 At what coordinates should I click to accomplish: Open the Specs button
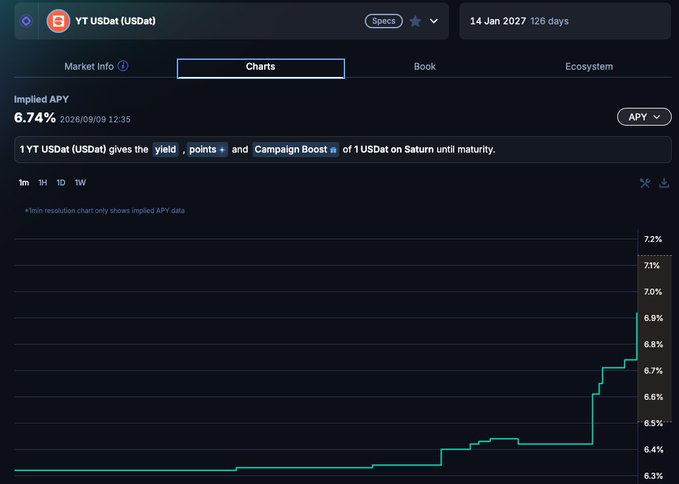pos(384,21)
